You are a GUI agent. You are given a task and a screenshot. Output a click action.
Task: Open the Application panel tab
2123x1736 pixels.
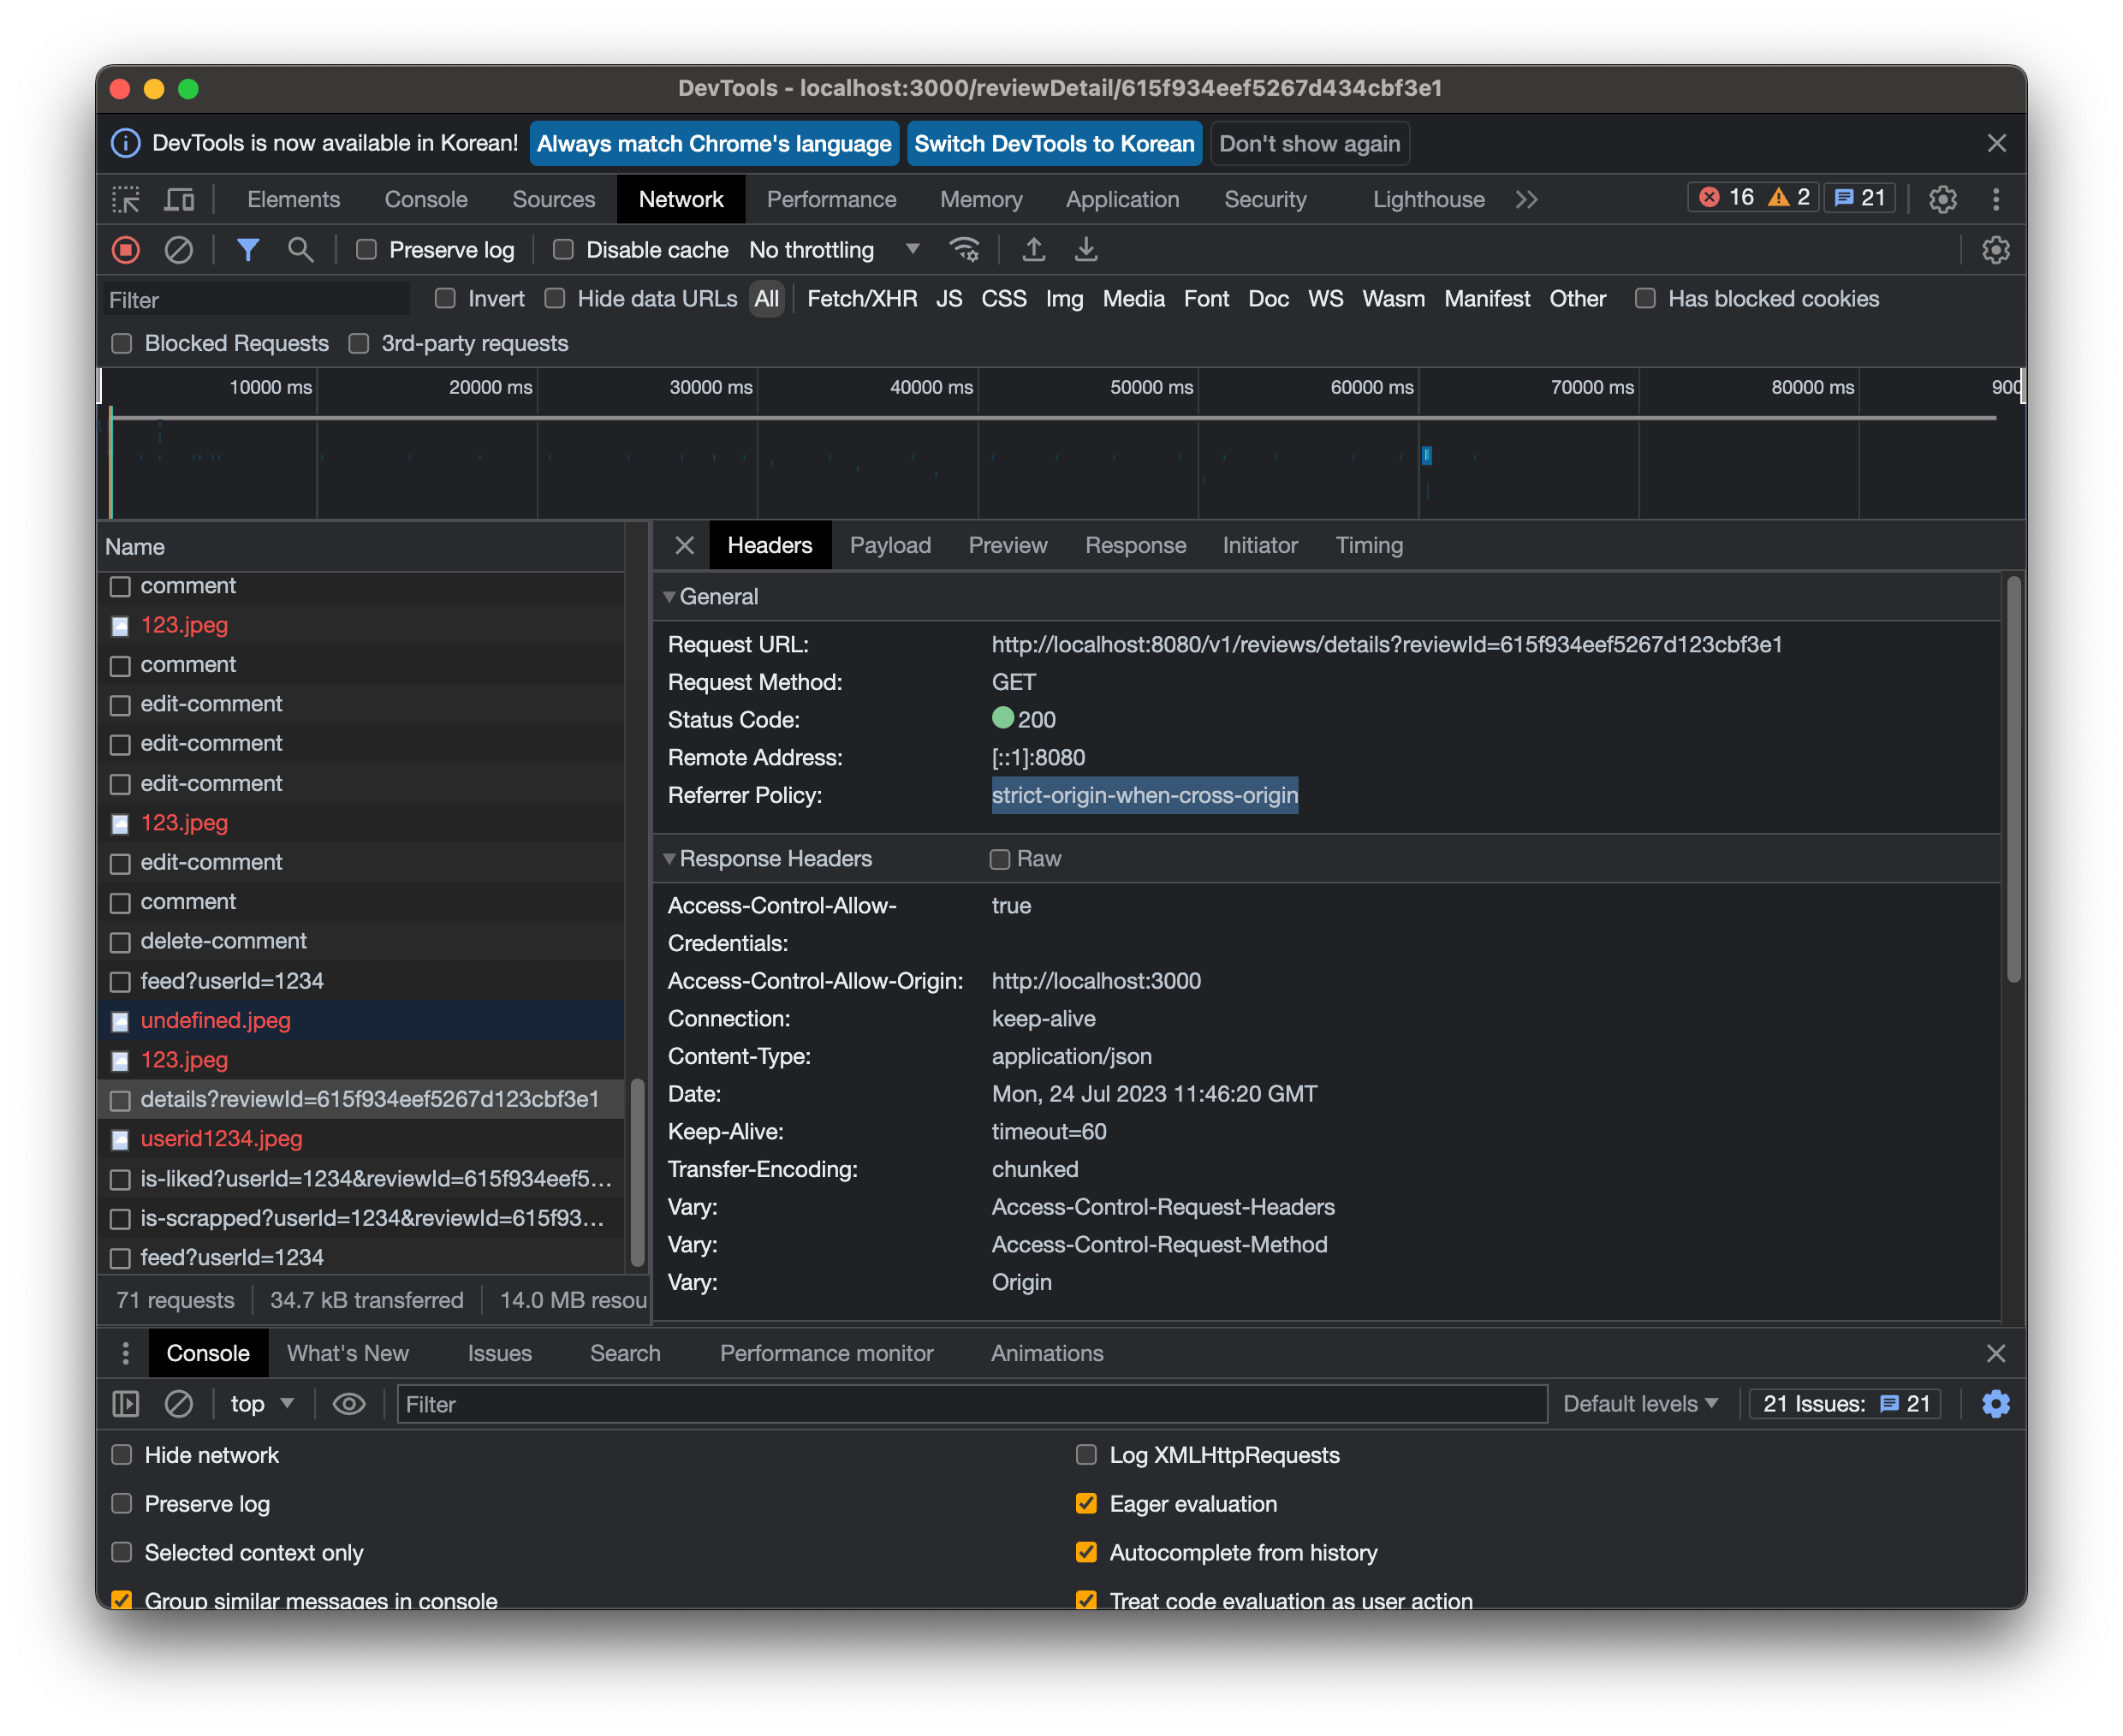point(1122,200)
